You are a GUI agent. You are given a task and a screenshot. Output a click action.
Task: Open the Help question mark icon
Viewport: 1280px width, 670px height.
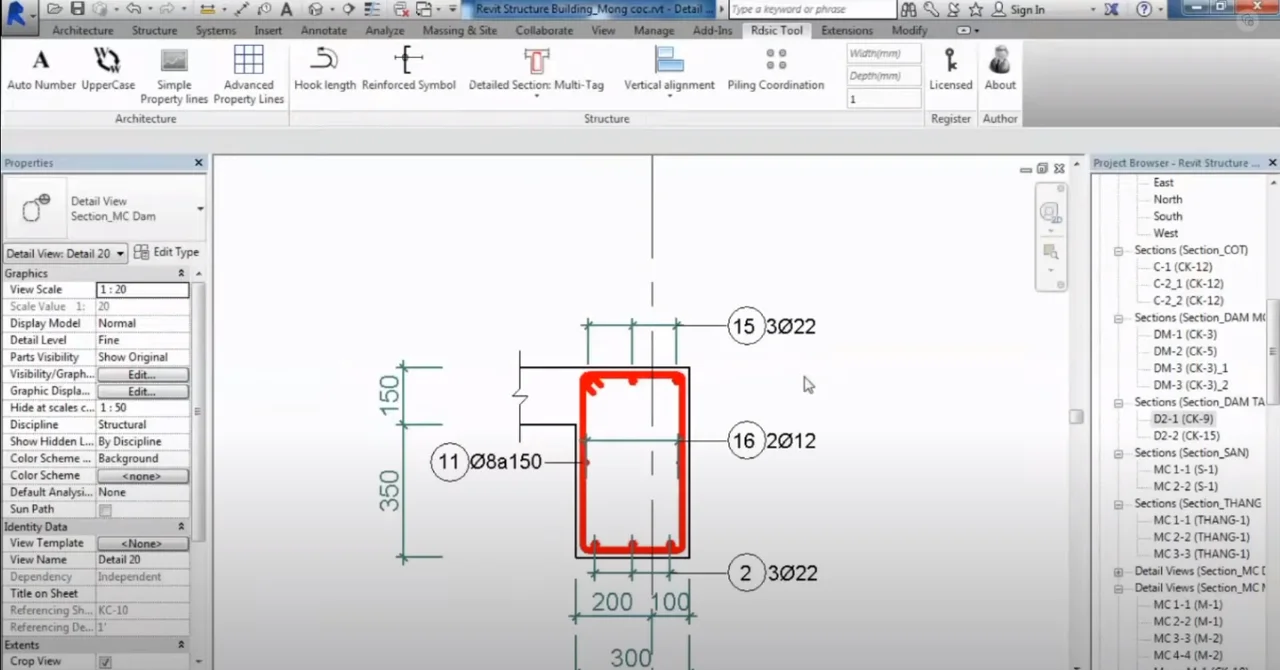tap(1144, 9)
